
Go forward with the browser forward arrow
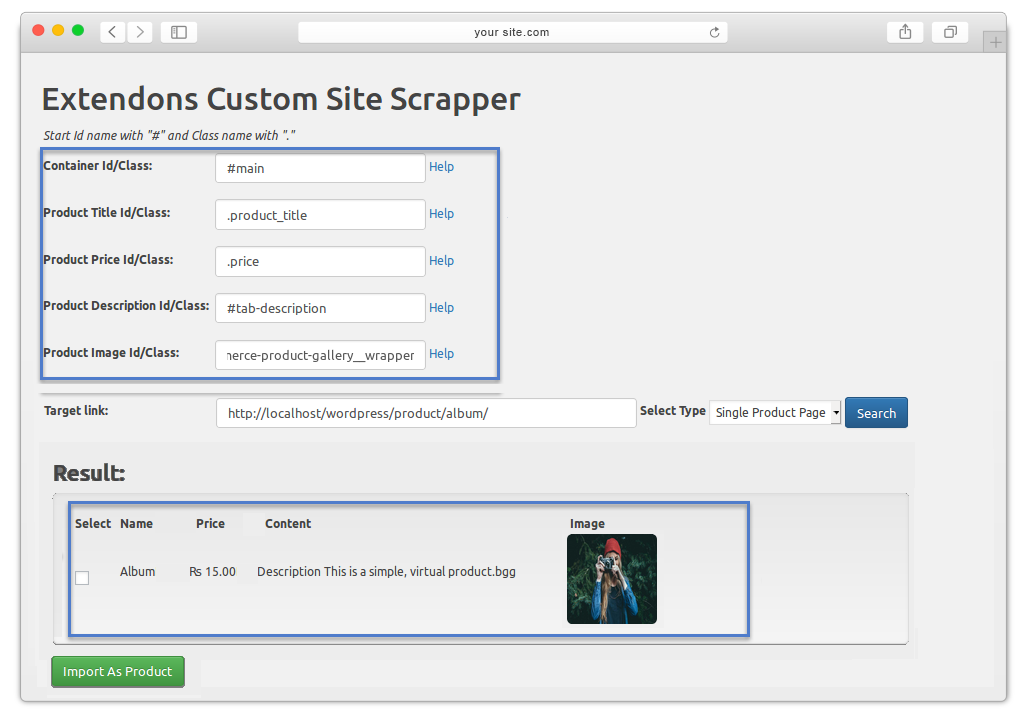pyautogui.click(x=140, y=32)
